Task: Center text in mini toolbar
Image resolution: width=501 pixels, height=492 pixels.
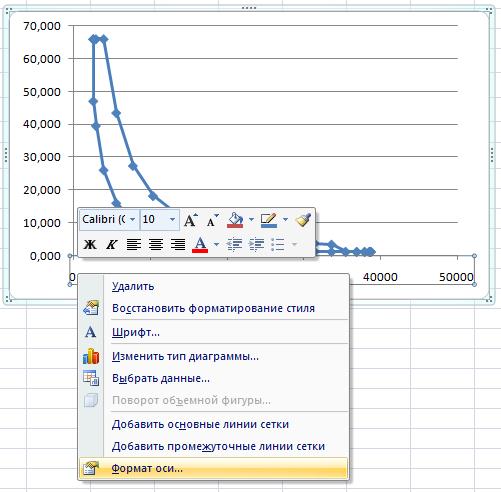Action: (x=156, y=245)
